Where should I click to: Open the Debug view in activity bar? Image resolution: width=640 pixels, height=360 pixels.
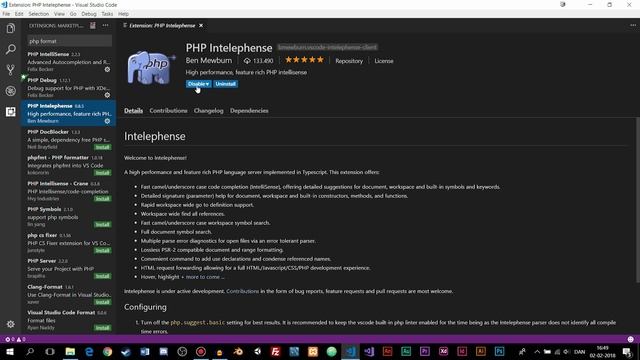click(x=11, y=91)
